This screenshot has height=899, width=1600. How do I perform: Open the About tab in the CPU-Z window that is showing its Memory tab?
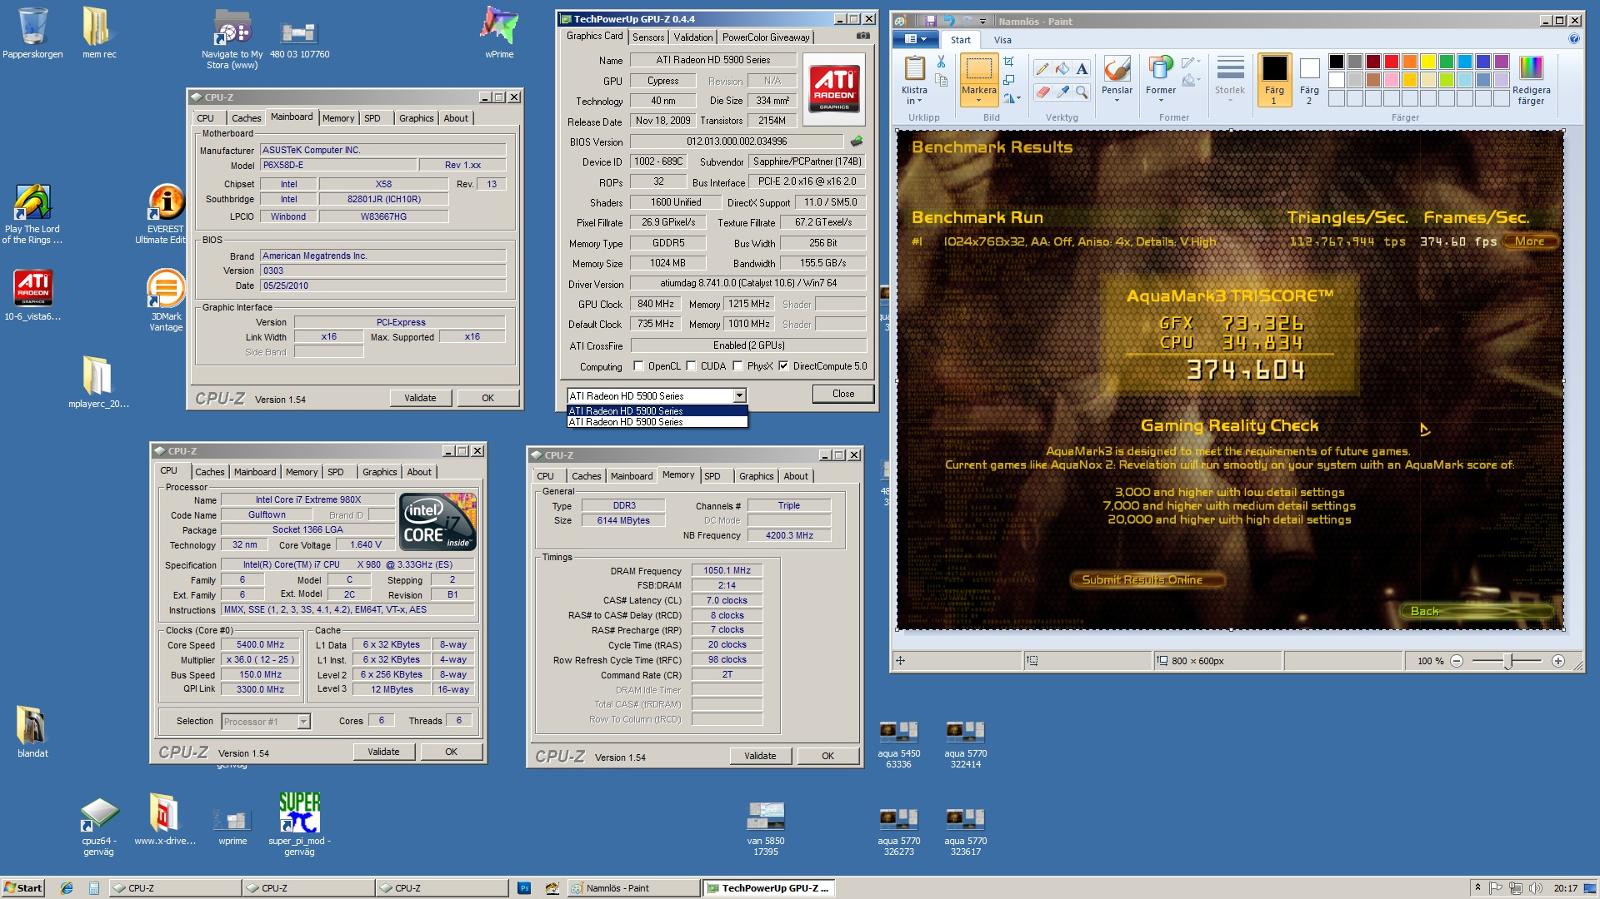click(x=796, y=476)
